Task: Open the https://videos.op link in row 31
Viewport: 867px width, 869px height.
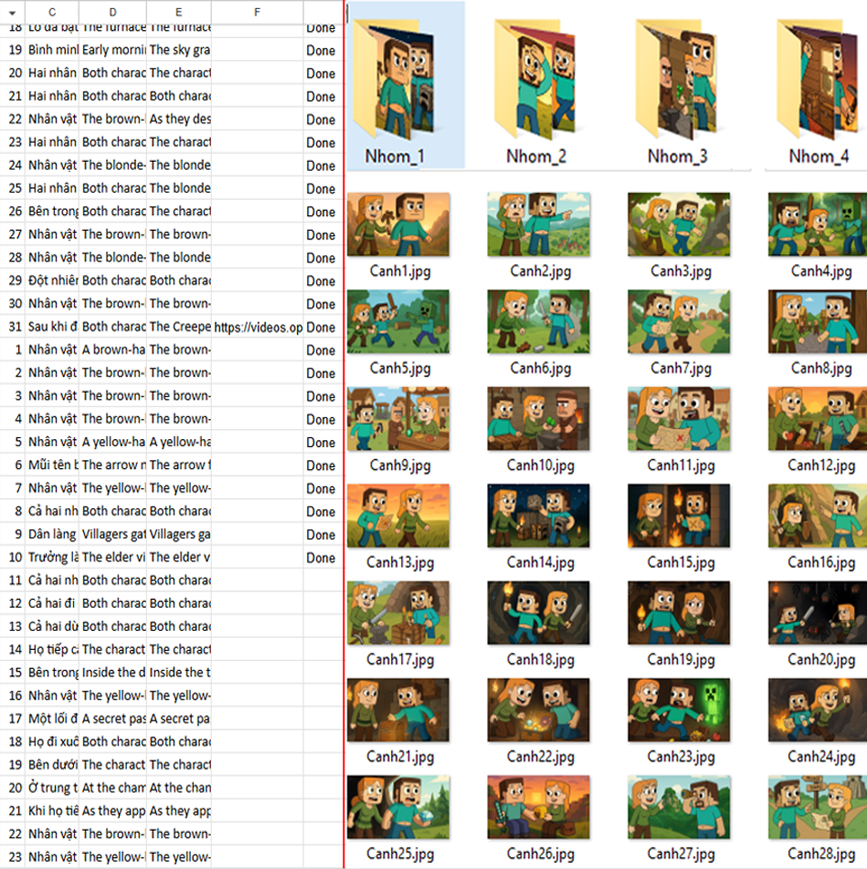Action: pyautogui.click(x=258, y=327)
